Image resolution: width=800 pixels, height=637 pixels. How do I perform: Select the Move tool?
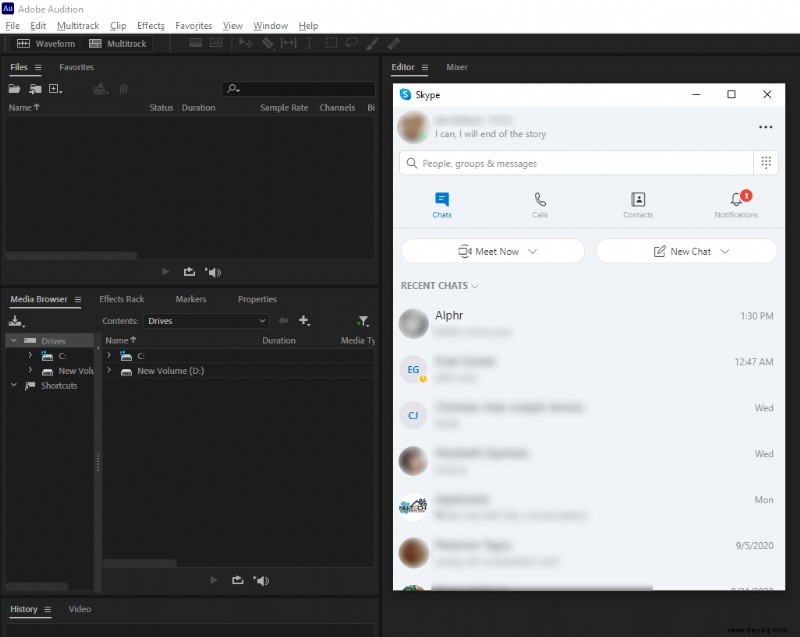245,43
